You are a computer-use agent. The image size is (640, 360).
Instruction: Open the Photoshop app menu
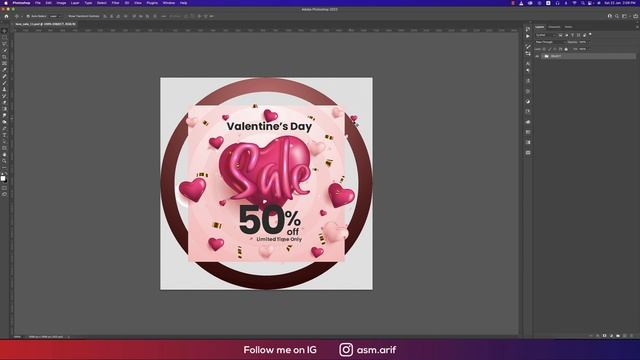[x=21, y=3]
